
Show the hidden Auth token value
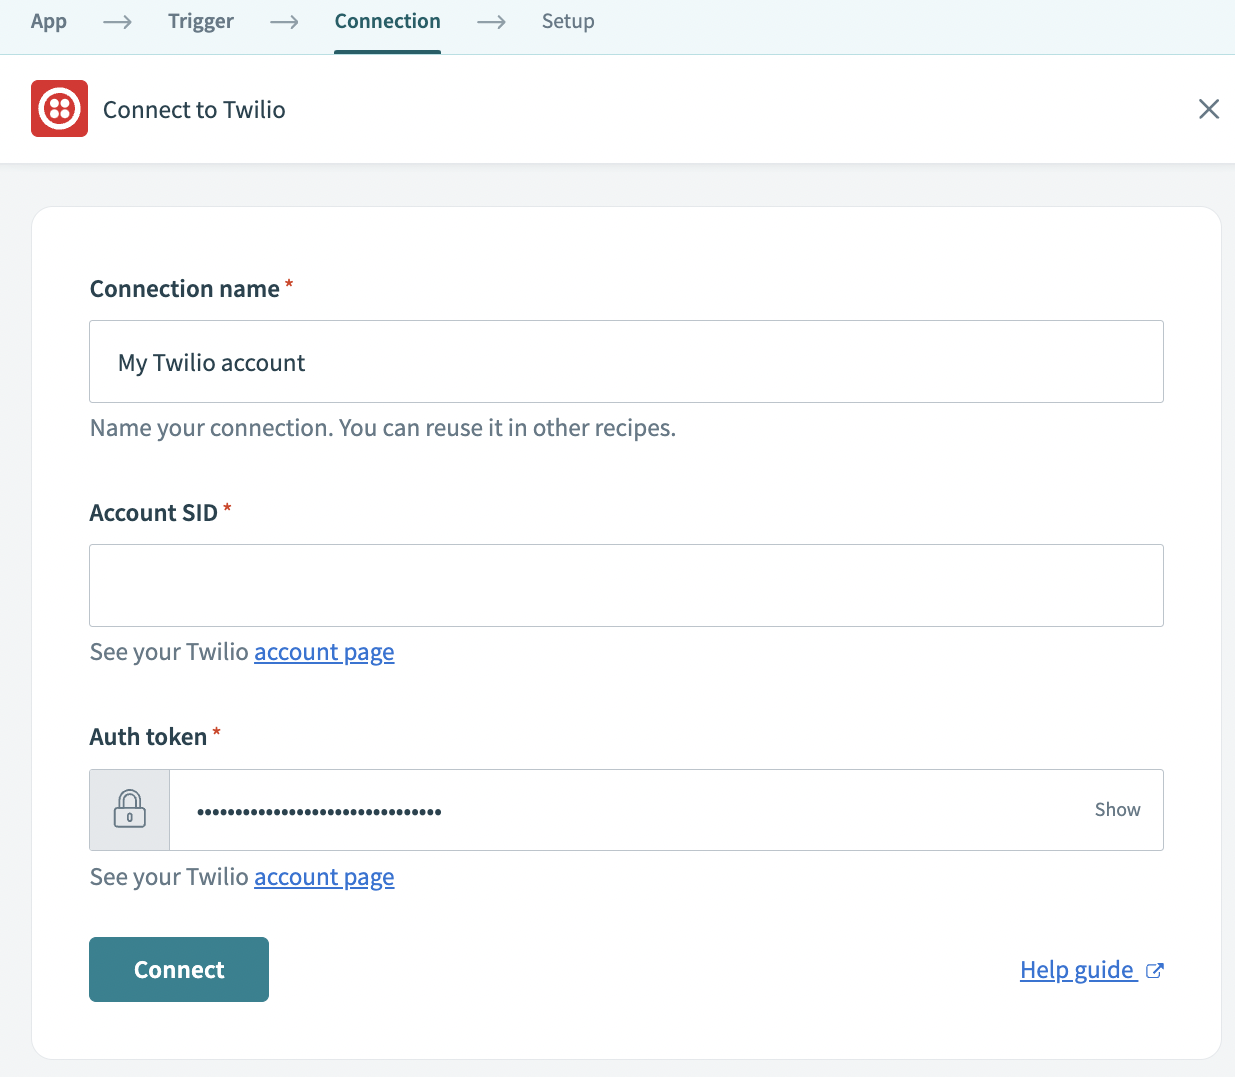[x=1117, y=810]
